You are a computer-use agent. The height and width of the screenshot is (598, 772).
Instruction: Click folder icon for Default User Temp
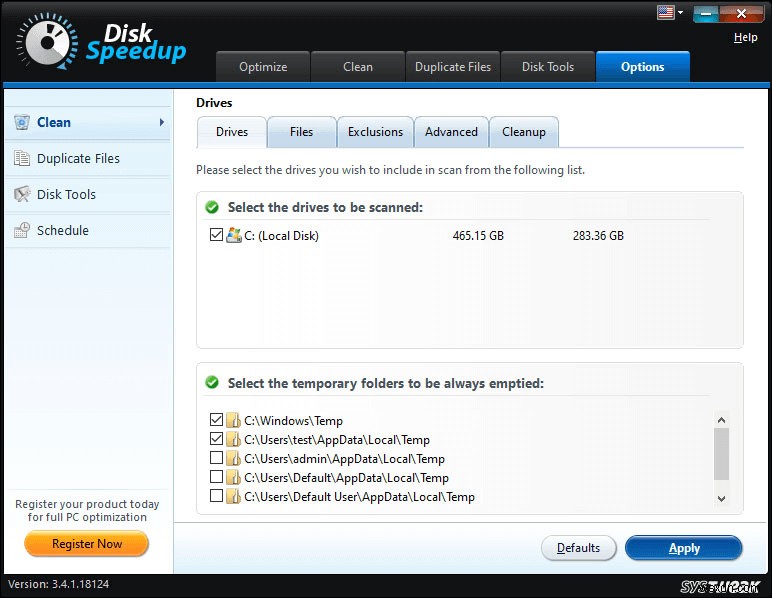[x=233, y=497]
